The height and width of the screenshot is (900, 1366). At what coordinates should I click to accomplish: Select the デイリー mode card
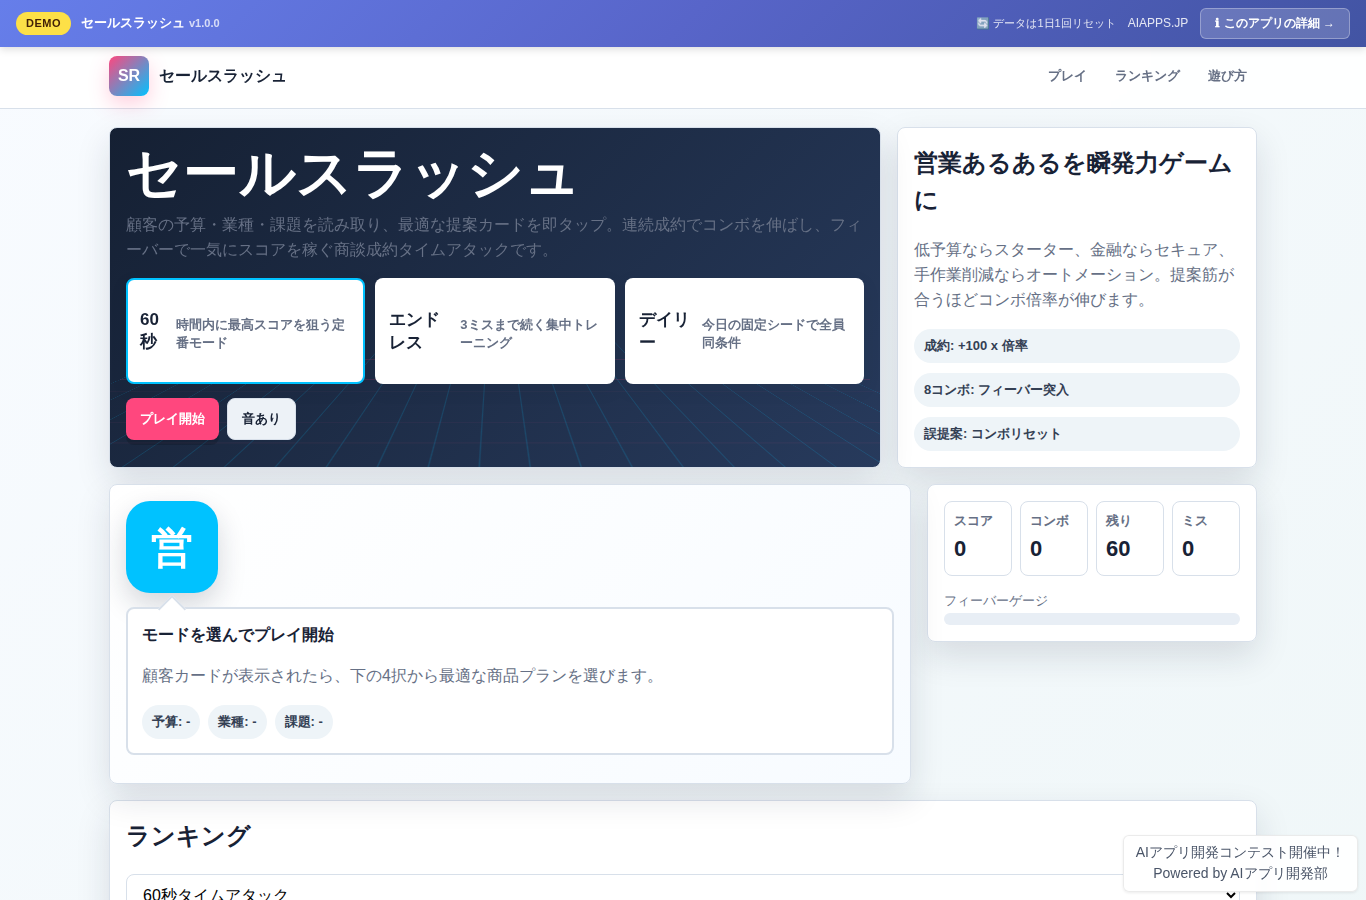tap(744, 331)
